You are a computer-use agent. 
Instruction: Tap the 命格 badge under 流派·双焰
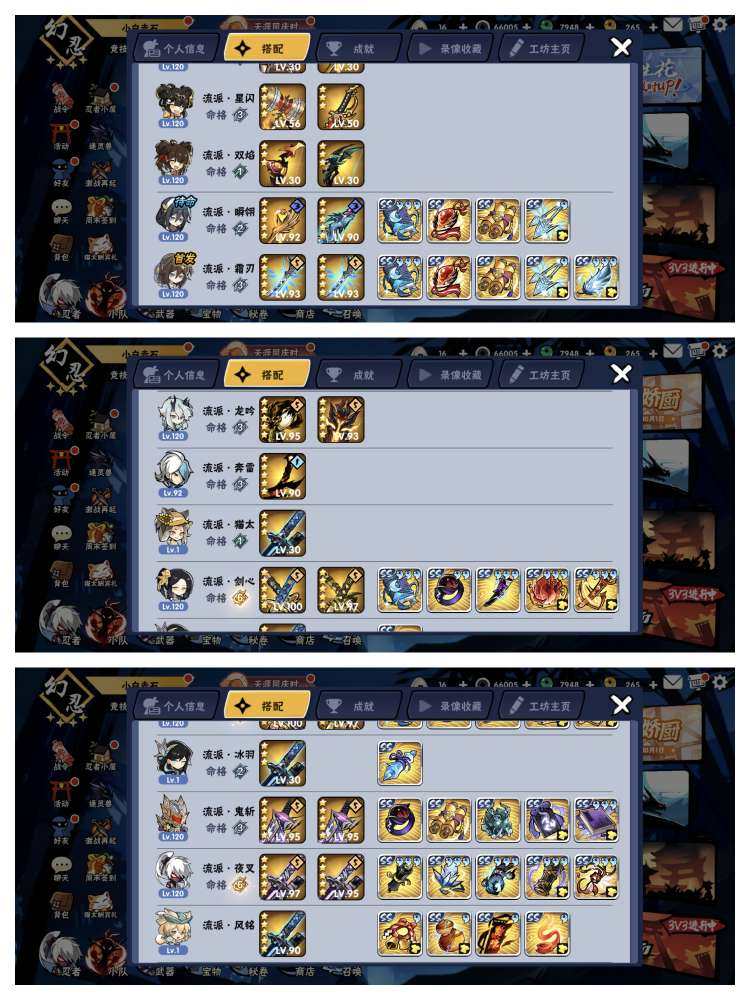(240, 172)
